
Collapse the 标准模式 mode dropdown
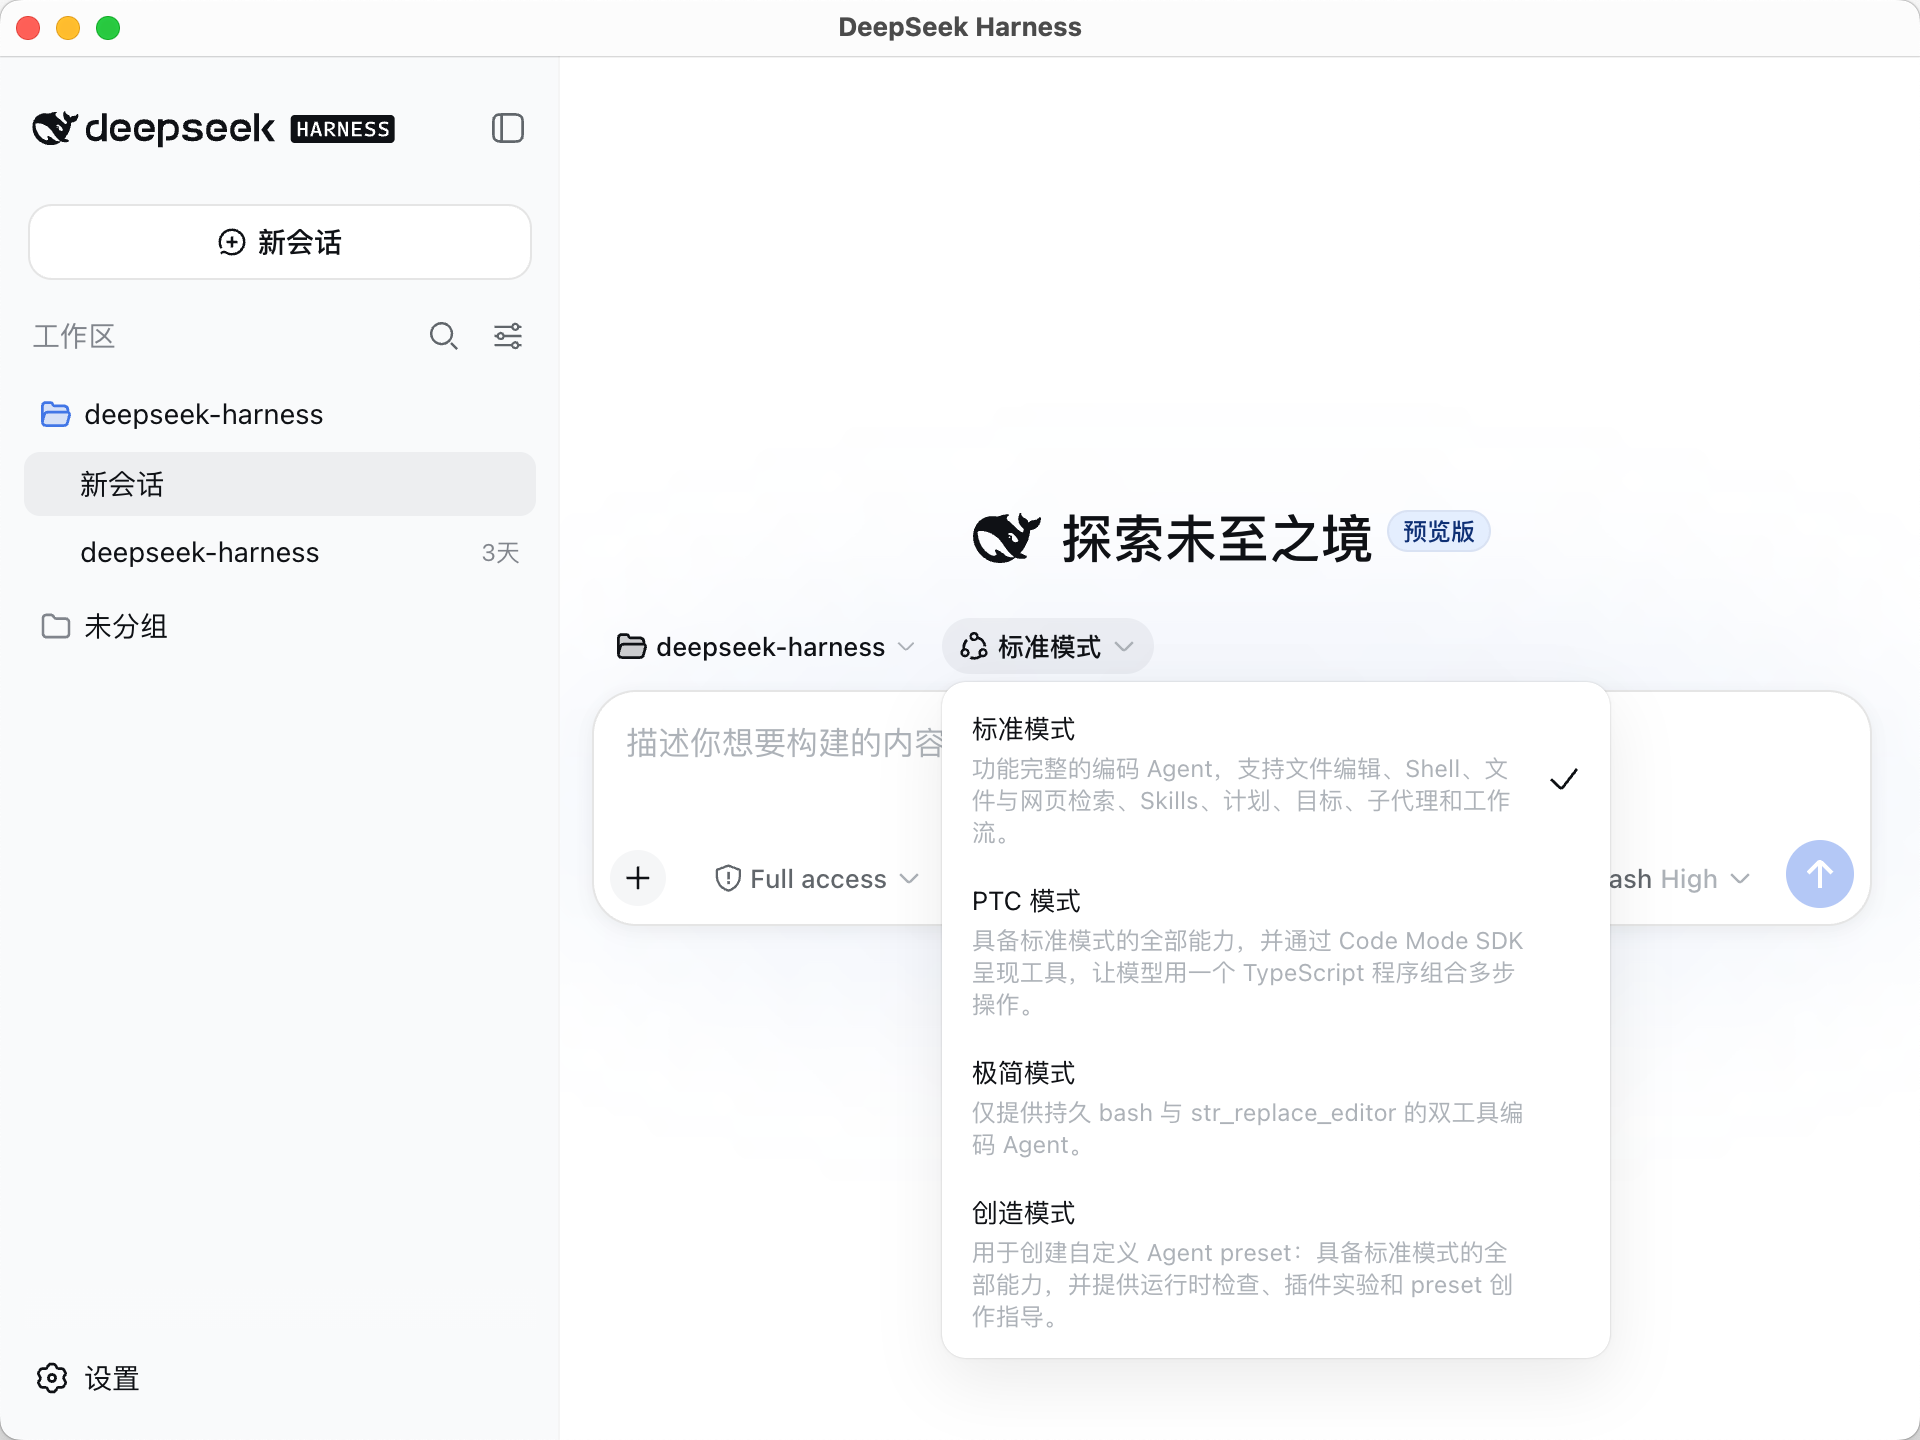[1047, 647]
